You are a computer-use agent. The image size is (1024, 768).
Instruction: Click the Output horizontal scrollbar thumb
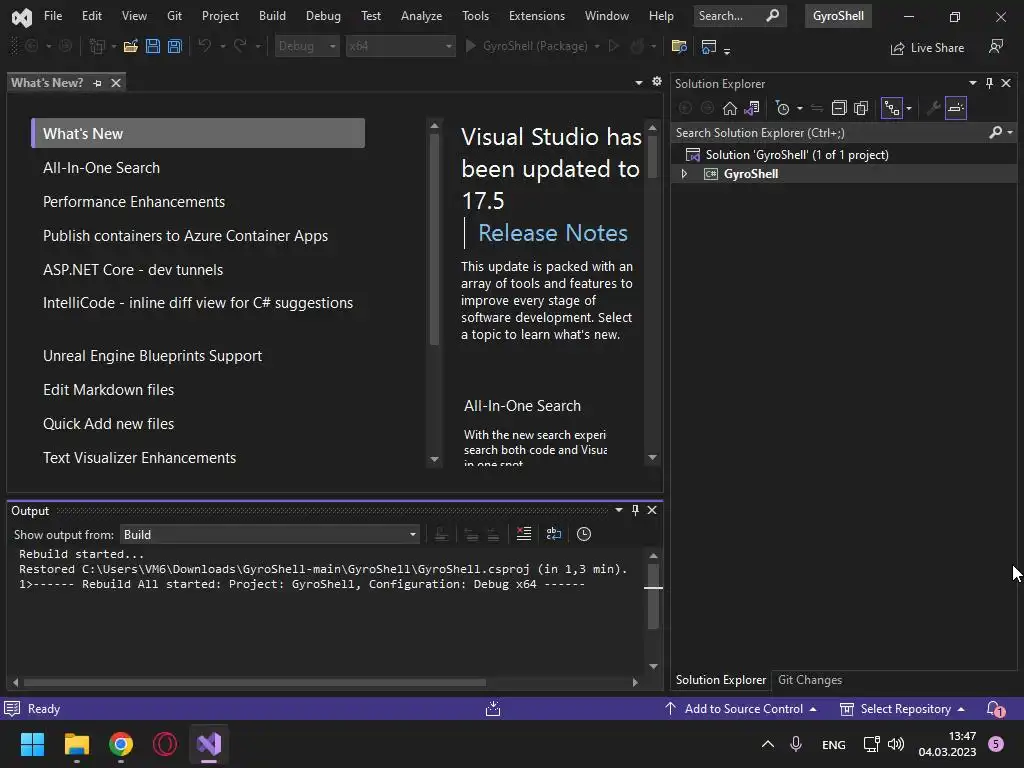coord(255,682)
